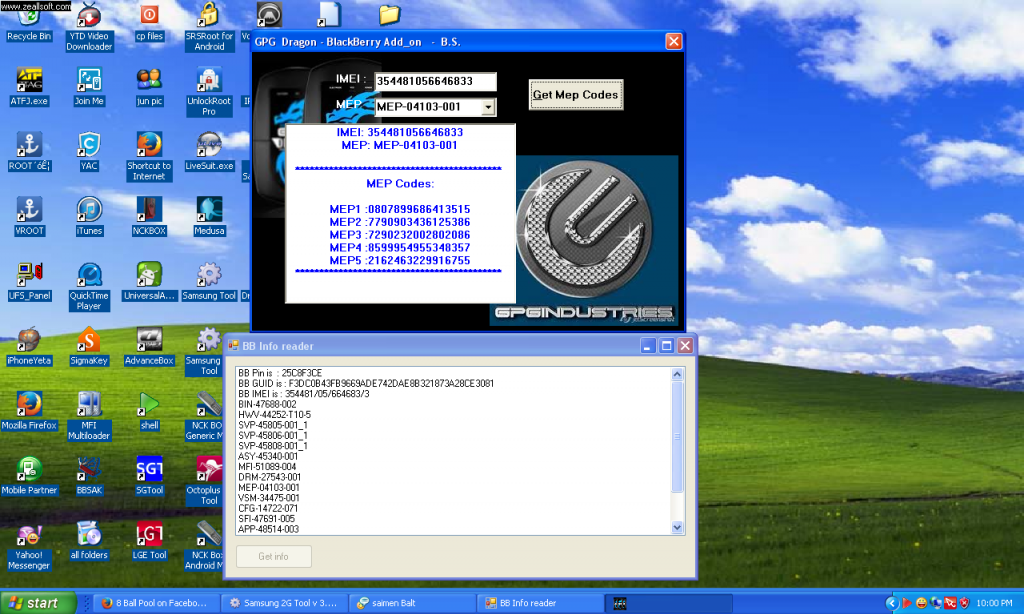This screenshot has width=1024, height=614.
Task: Click the greyed-out Get info button
Action: (274, 557)
